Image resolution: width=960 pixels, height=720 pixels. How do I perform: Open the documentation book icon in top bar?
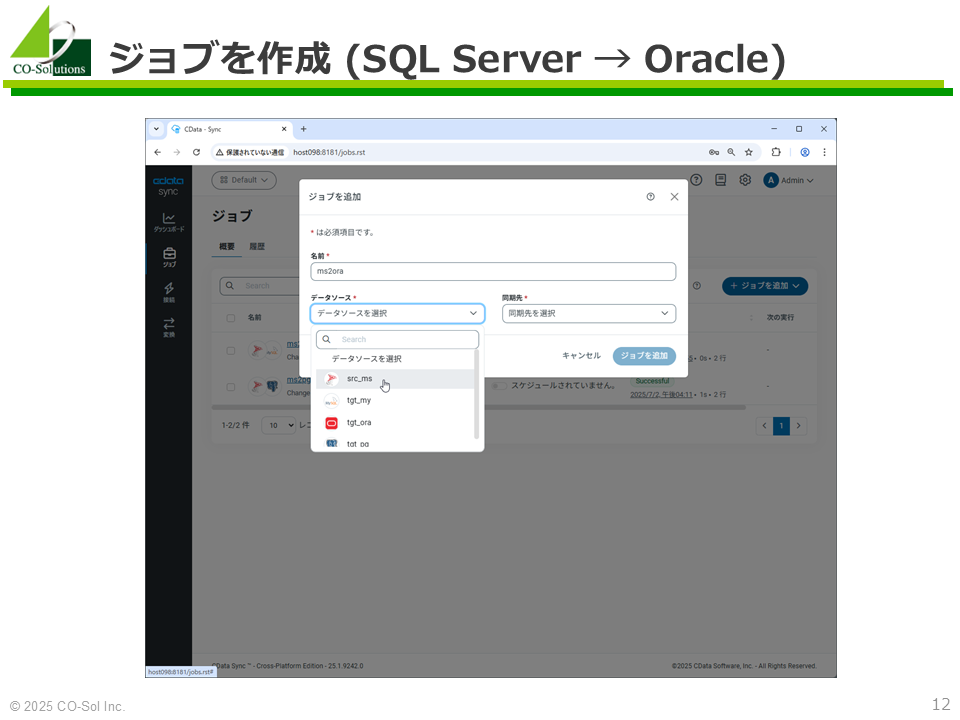pyautogui.click(x=721, y=180)
